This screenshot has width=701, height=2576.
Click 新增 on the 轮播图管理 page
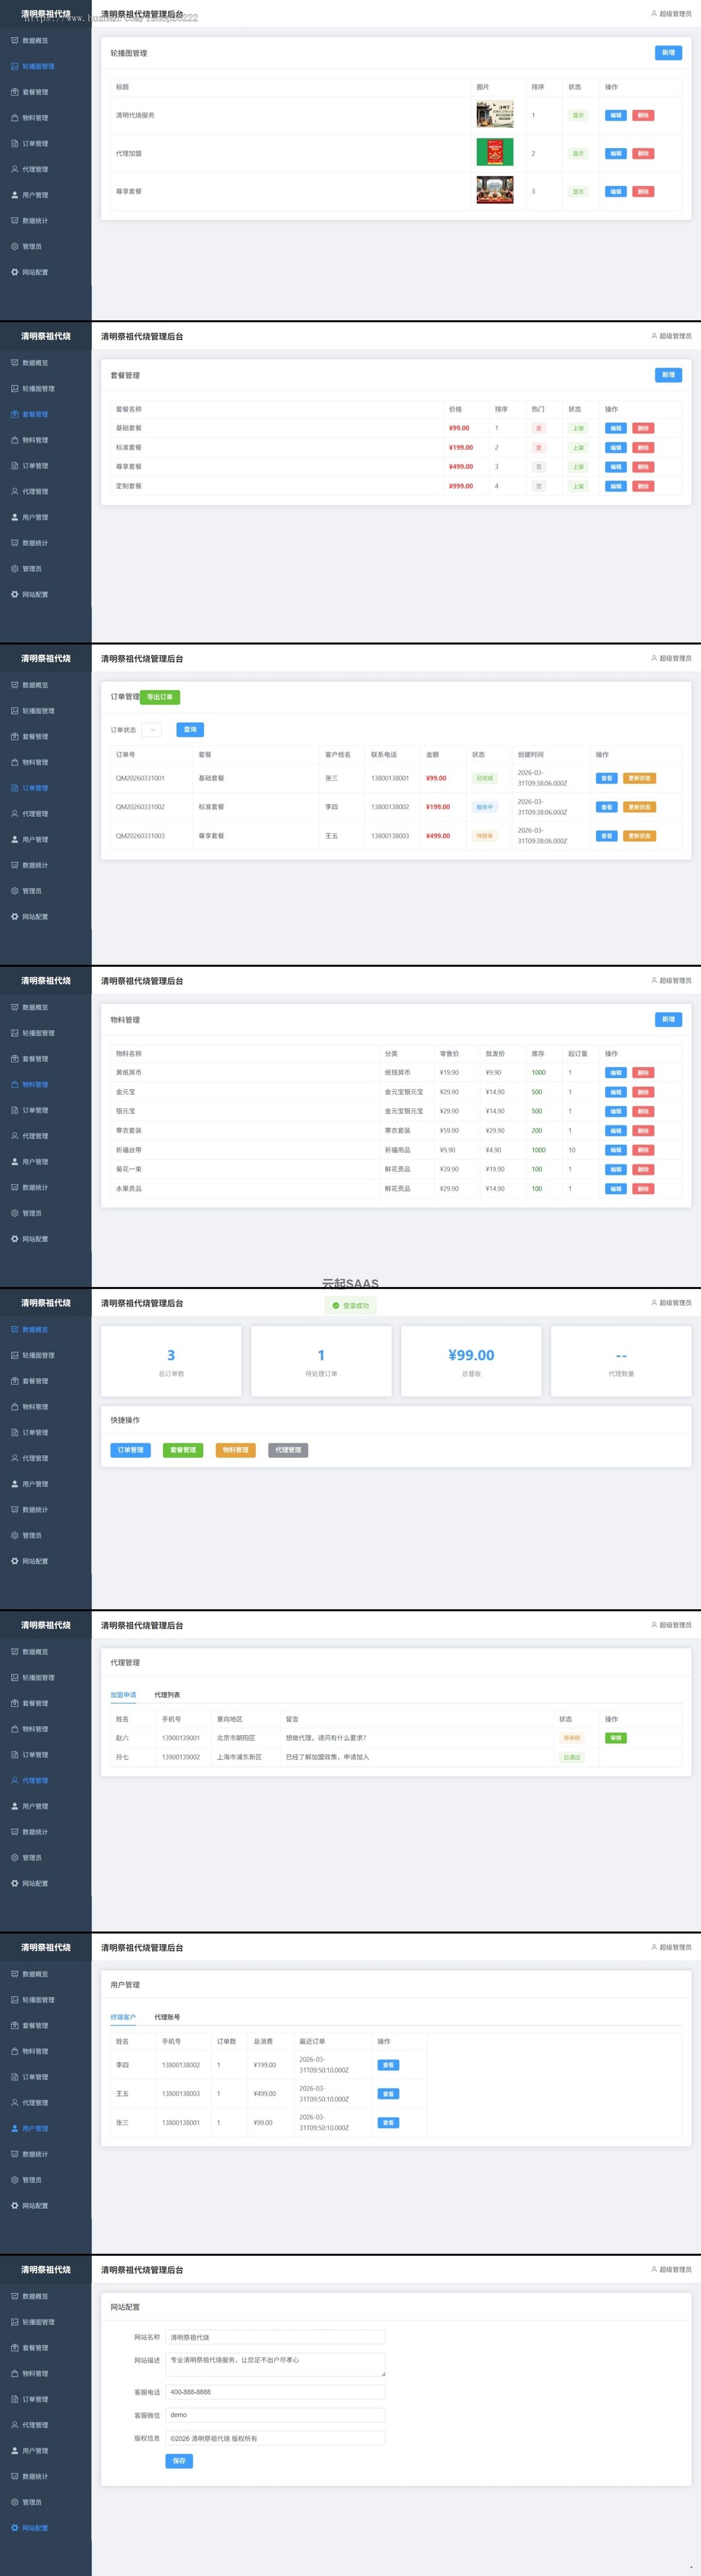[x=668, y=53]
